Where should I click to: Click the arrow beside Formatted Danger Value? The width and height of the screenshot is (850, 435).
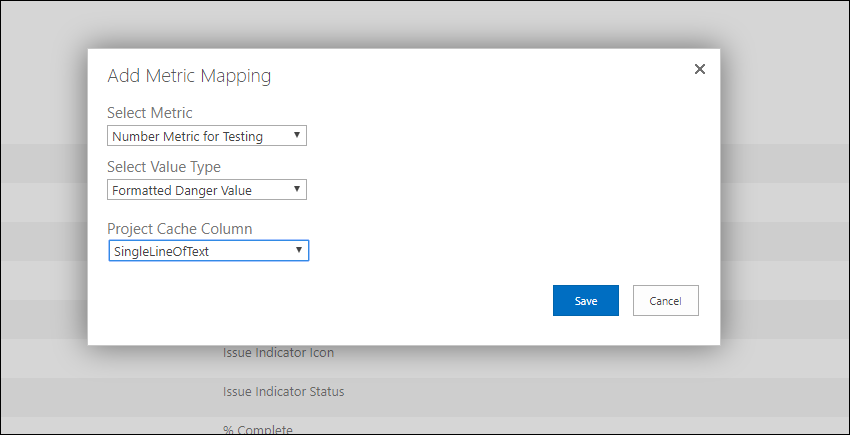[297, 189]
